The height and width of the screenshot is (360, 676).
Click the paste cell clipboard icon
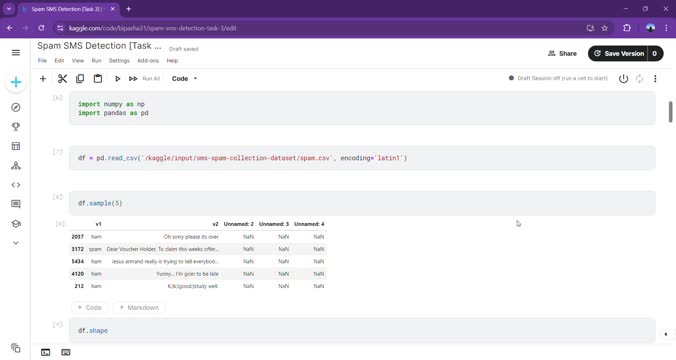(98, 78)
